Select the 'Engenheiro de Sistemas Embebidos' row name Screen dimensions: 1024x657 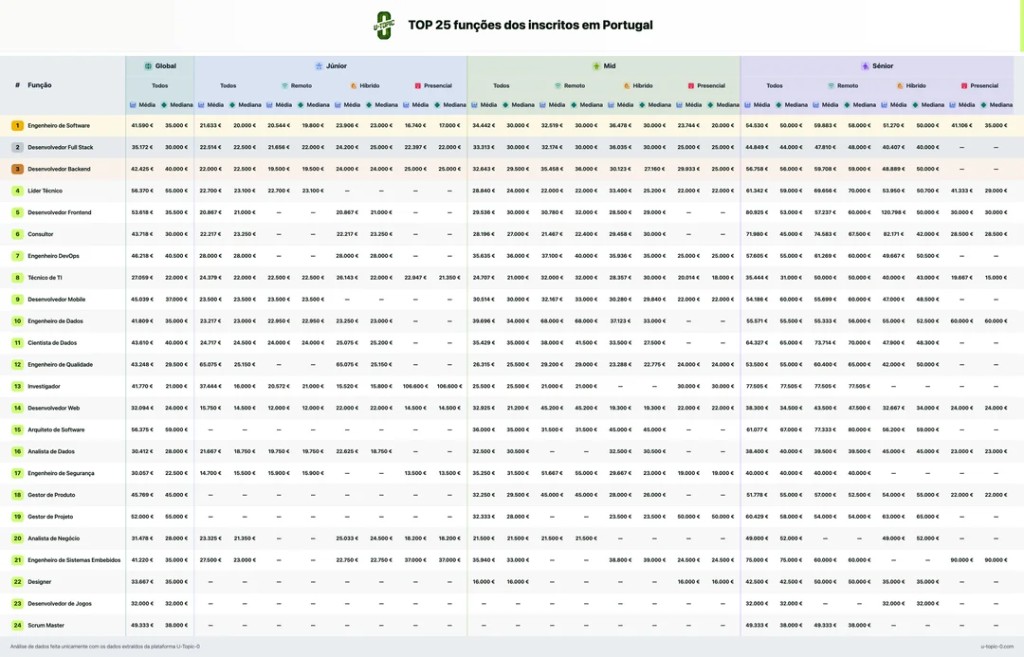74,560
